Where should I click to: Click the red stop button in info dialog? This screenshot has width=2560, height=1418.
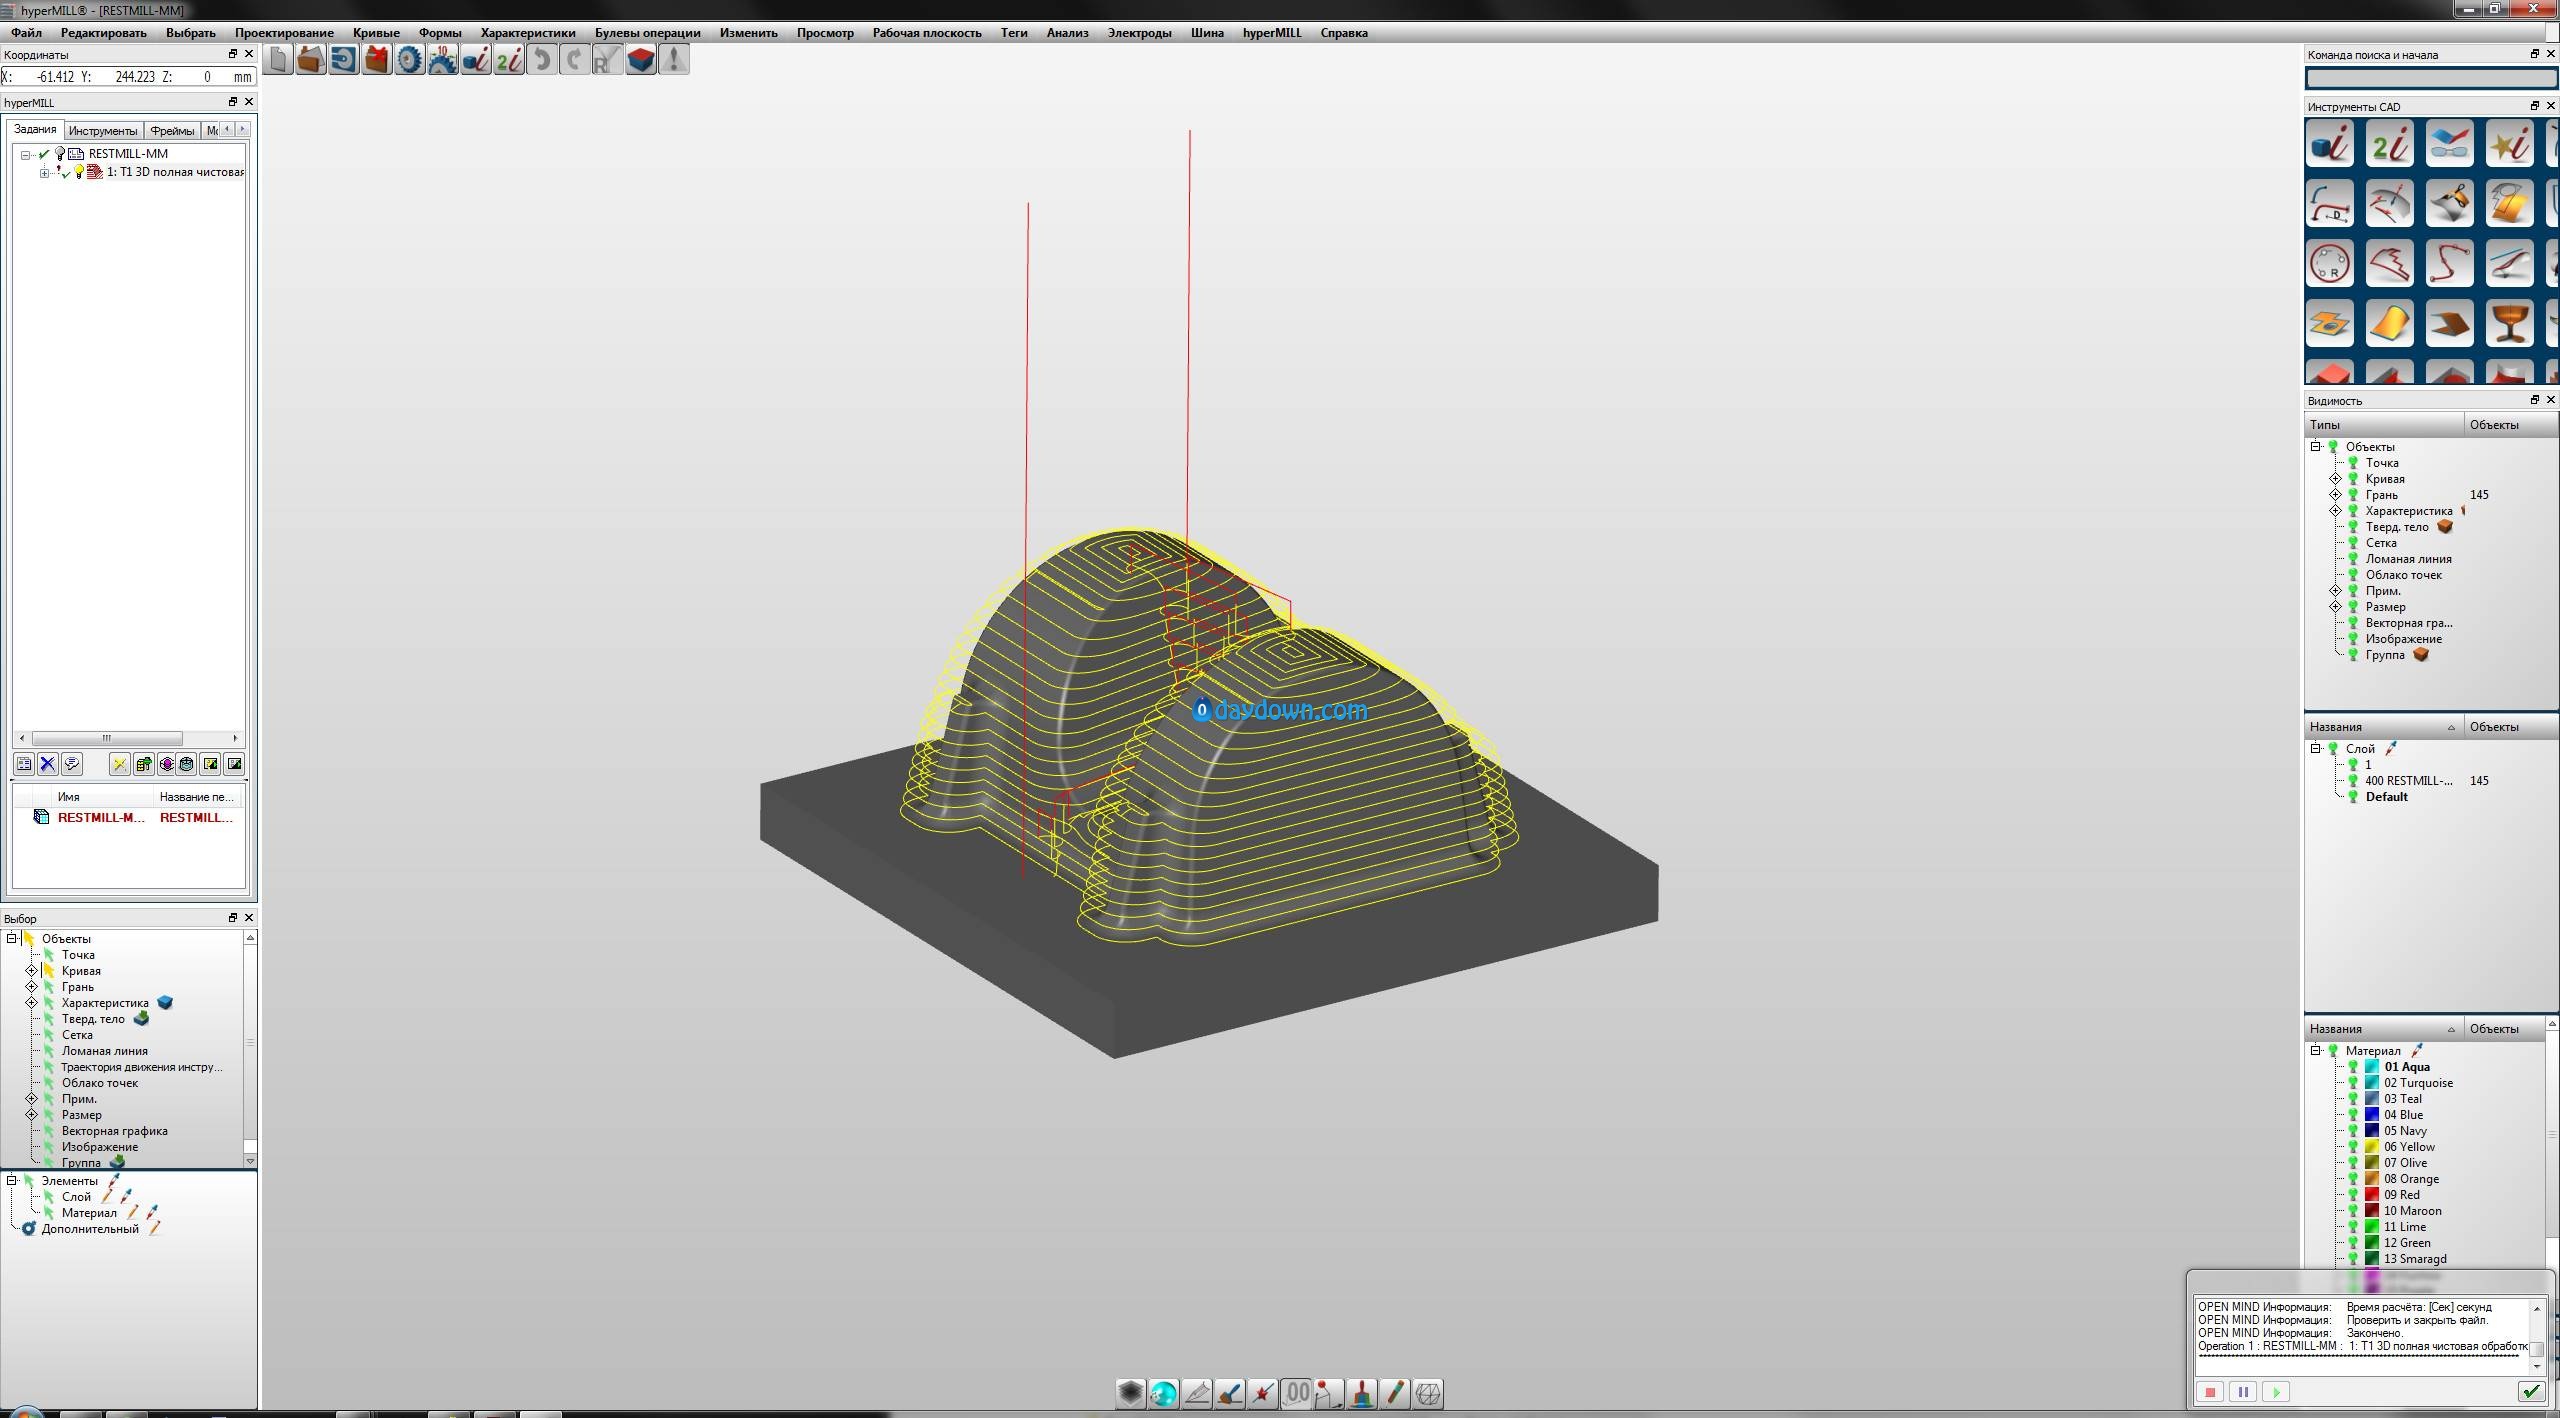pyautogui.click(x=2210, y=1392)
